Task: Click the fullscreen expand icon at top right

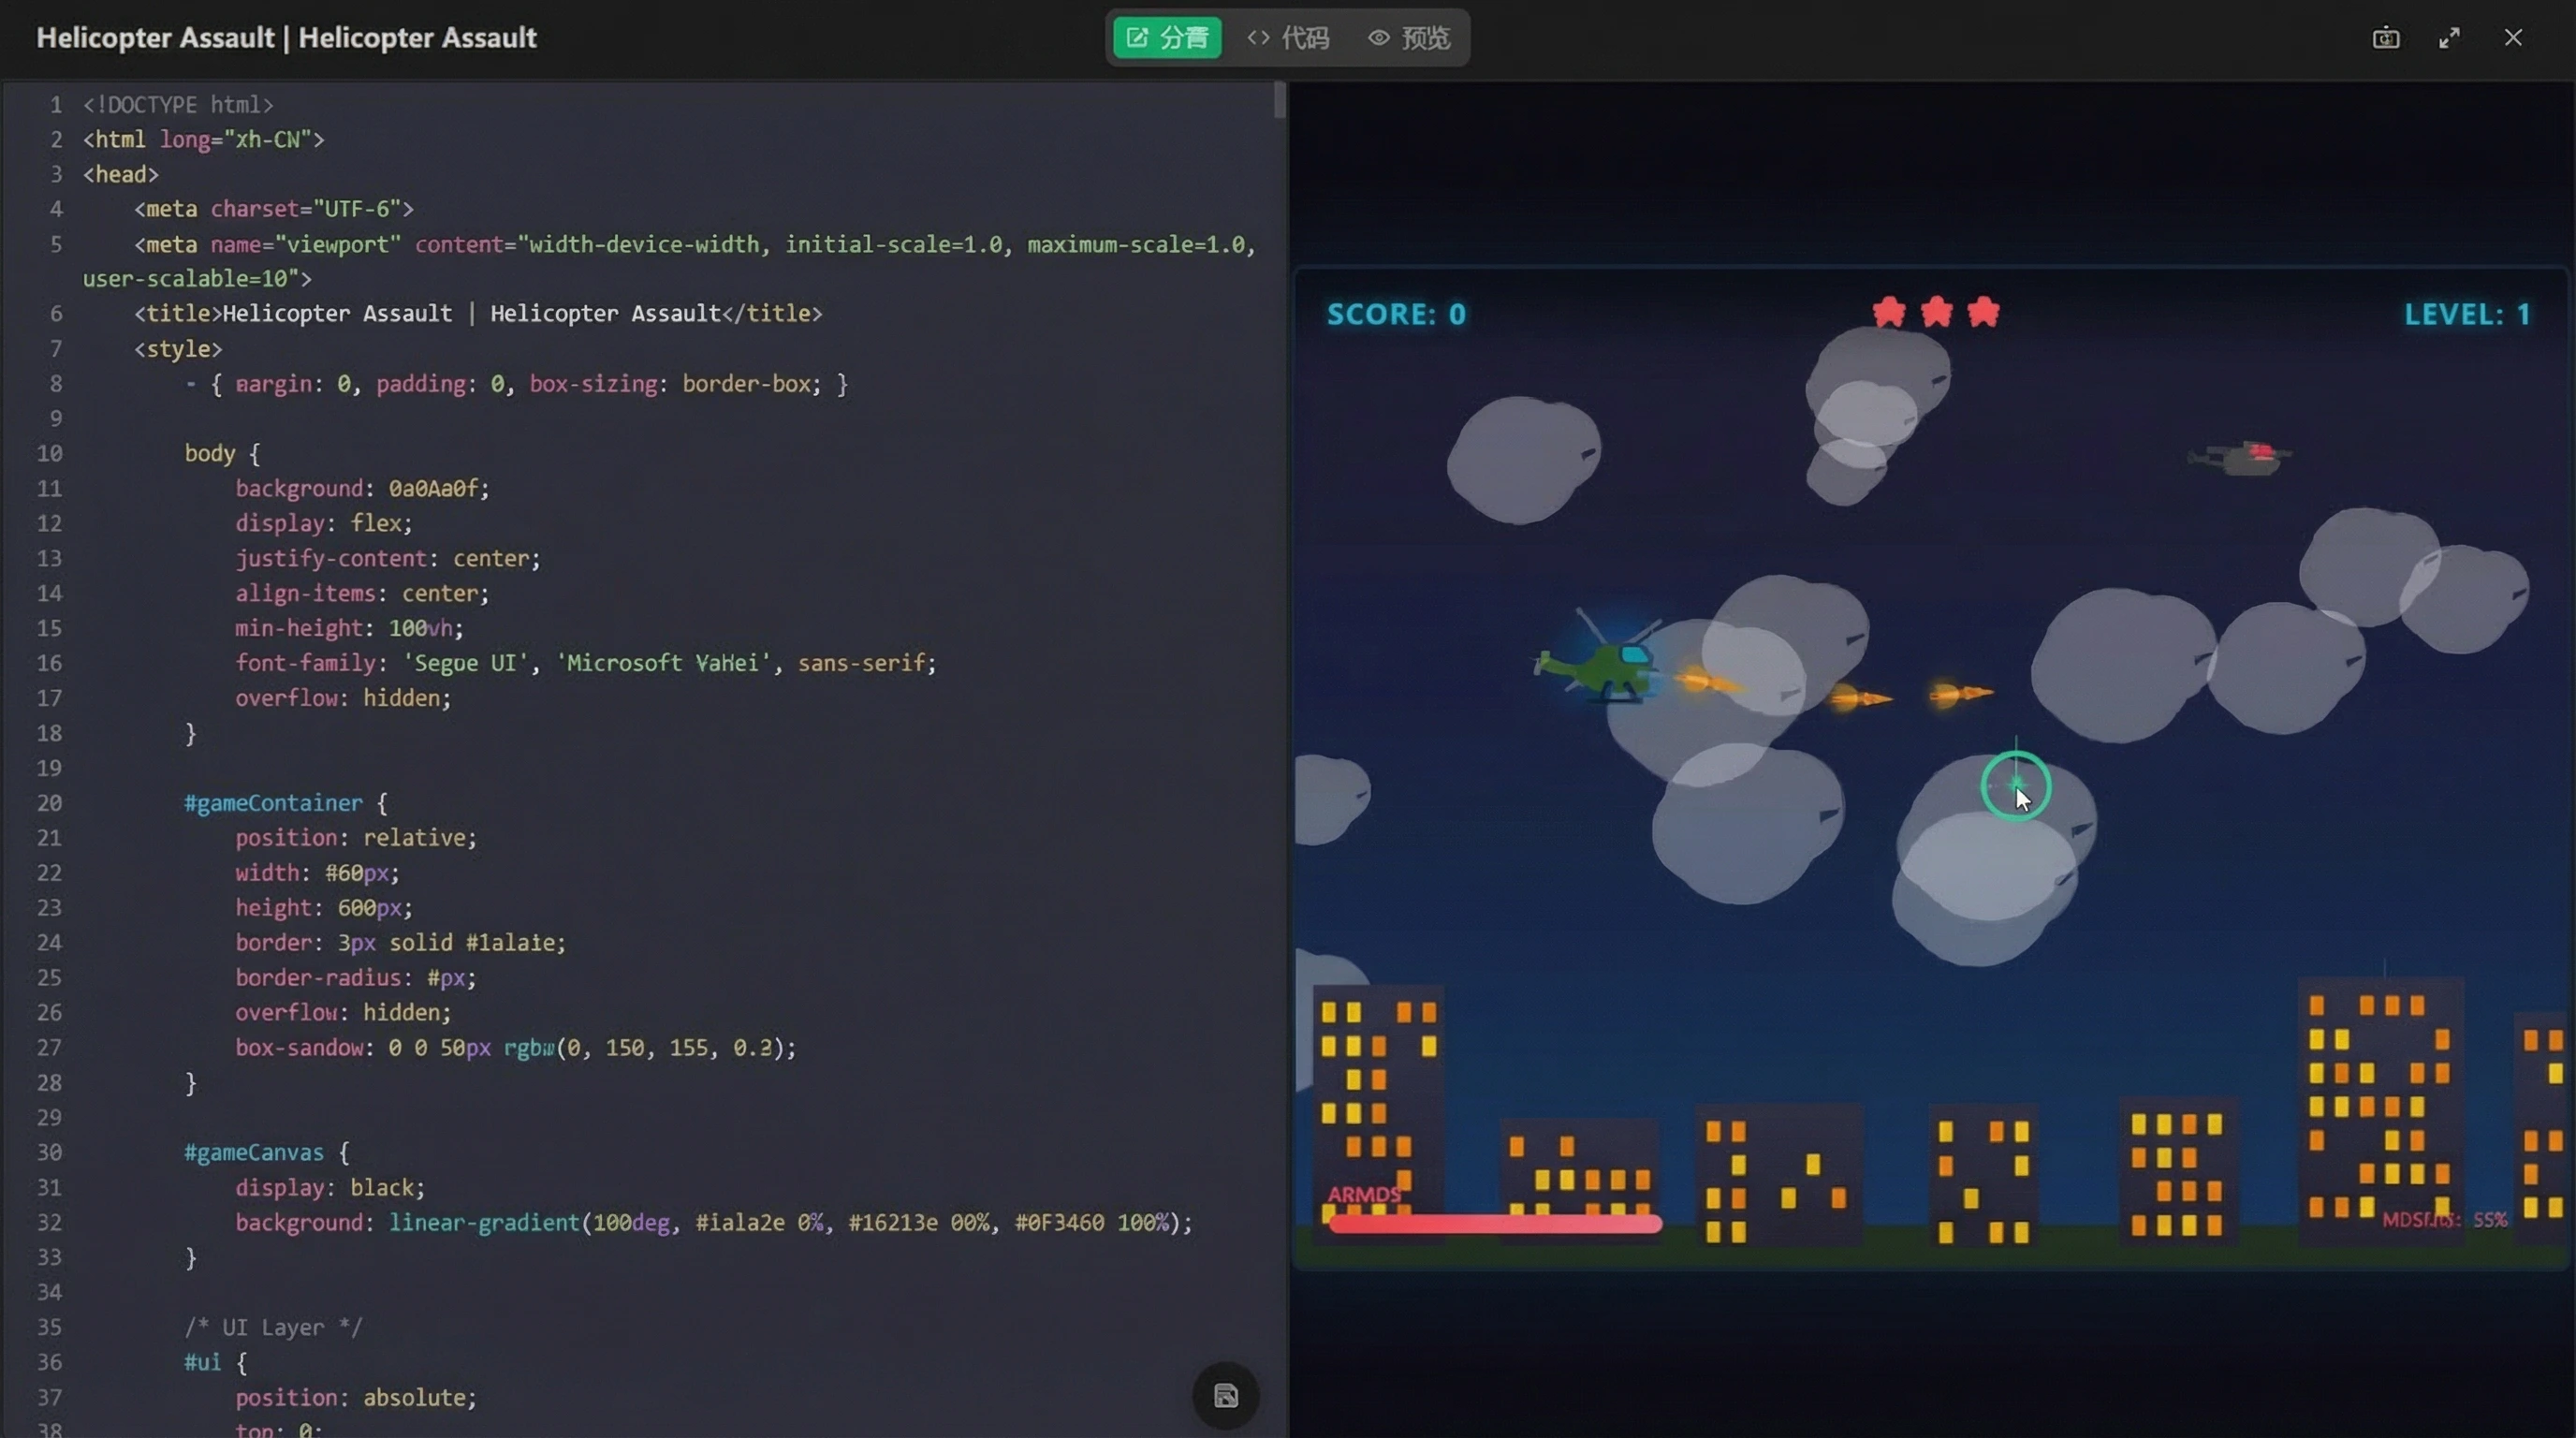Action: (2450, 38)
